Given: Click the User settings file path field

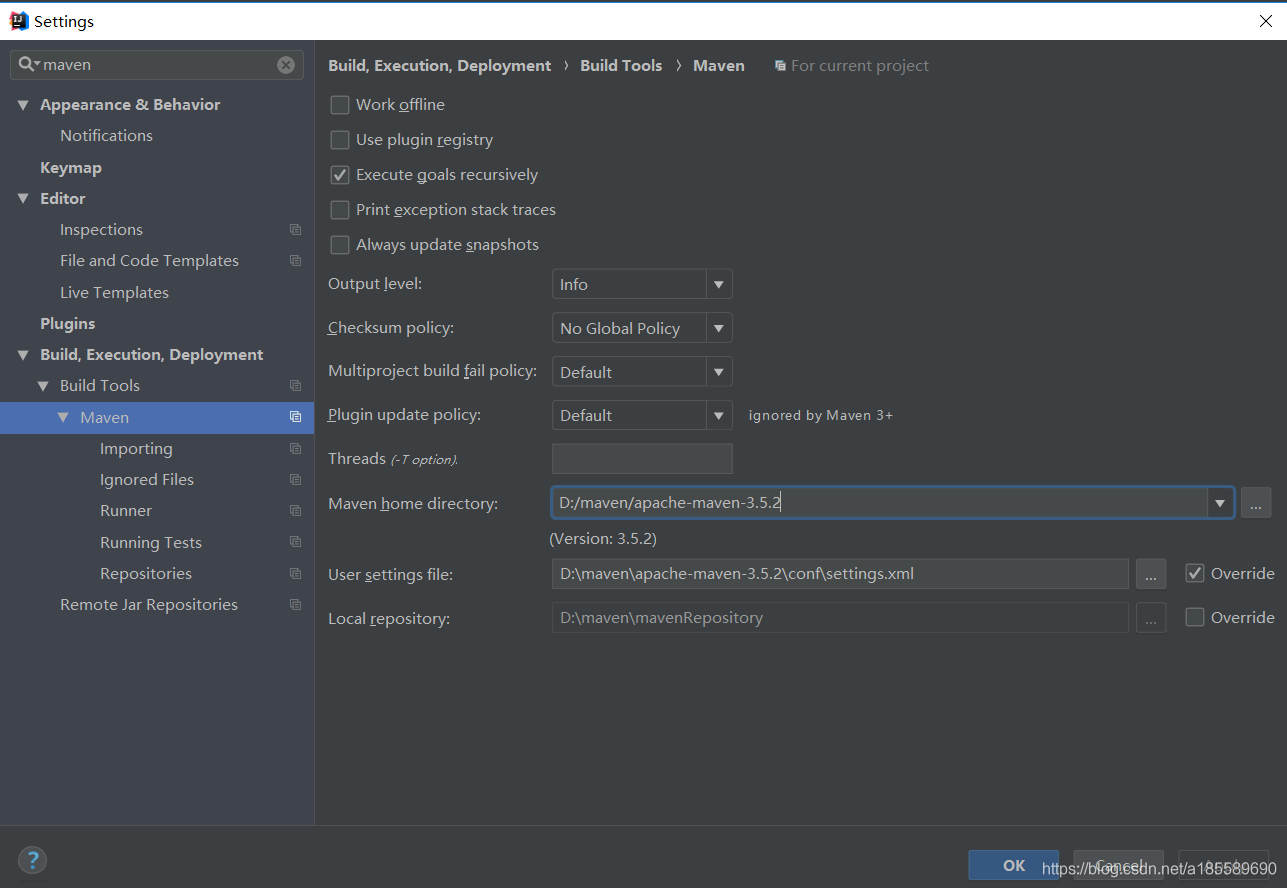Looking at the screenshot, I should pyautogui.click(x=840, y=574).
